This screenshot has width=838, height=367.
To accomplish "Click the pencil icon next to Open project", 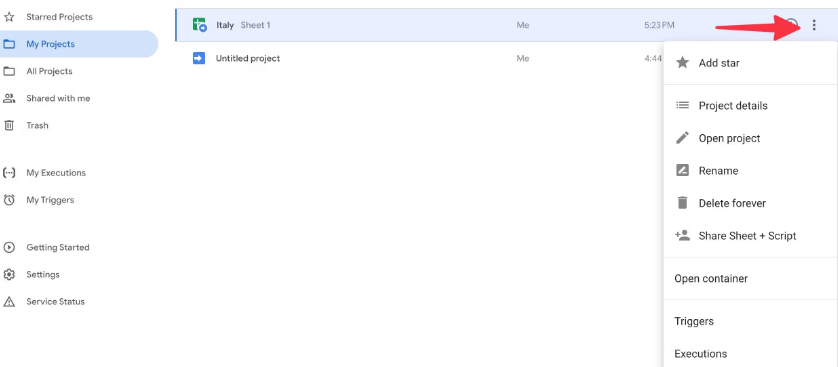I will click(682, 138).
